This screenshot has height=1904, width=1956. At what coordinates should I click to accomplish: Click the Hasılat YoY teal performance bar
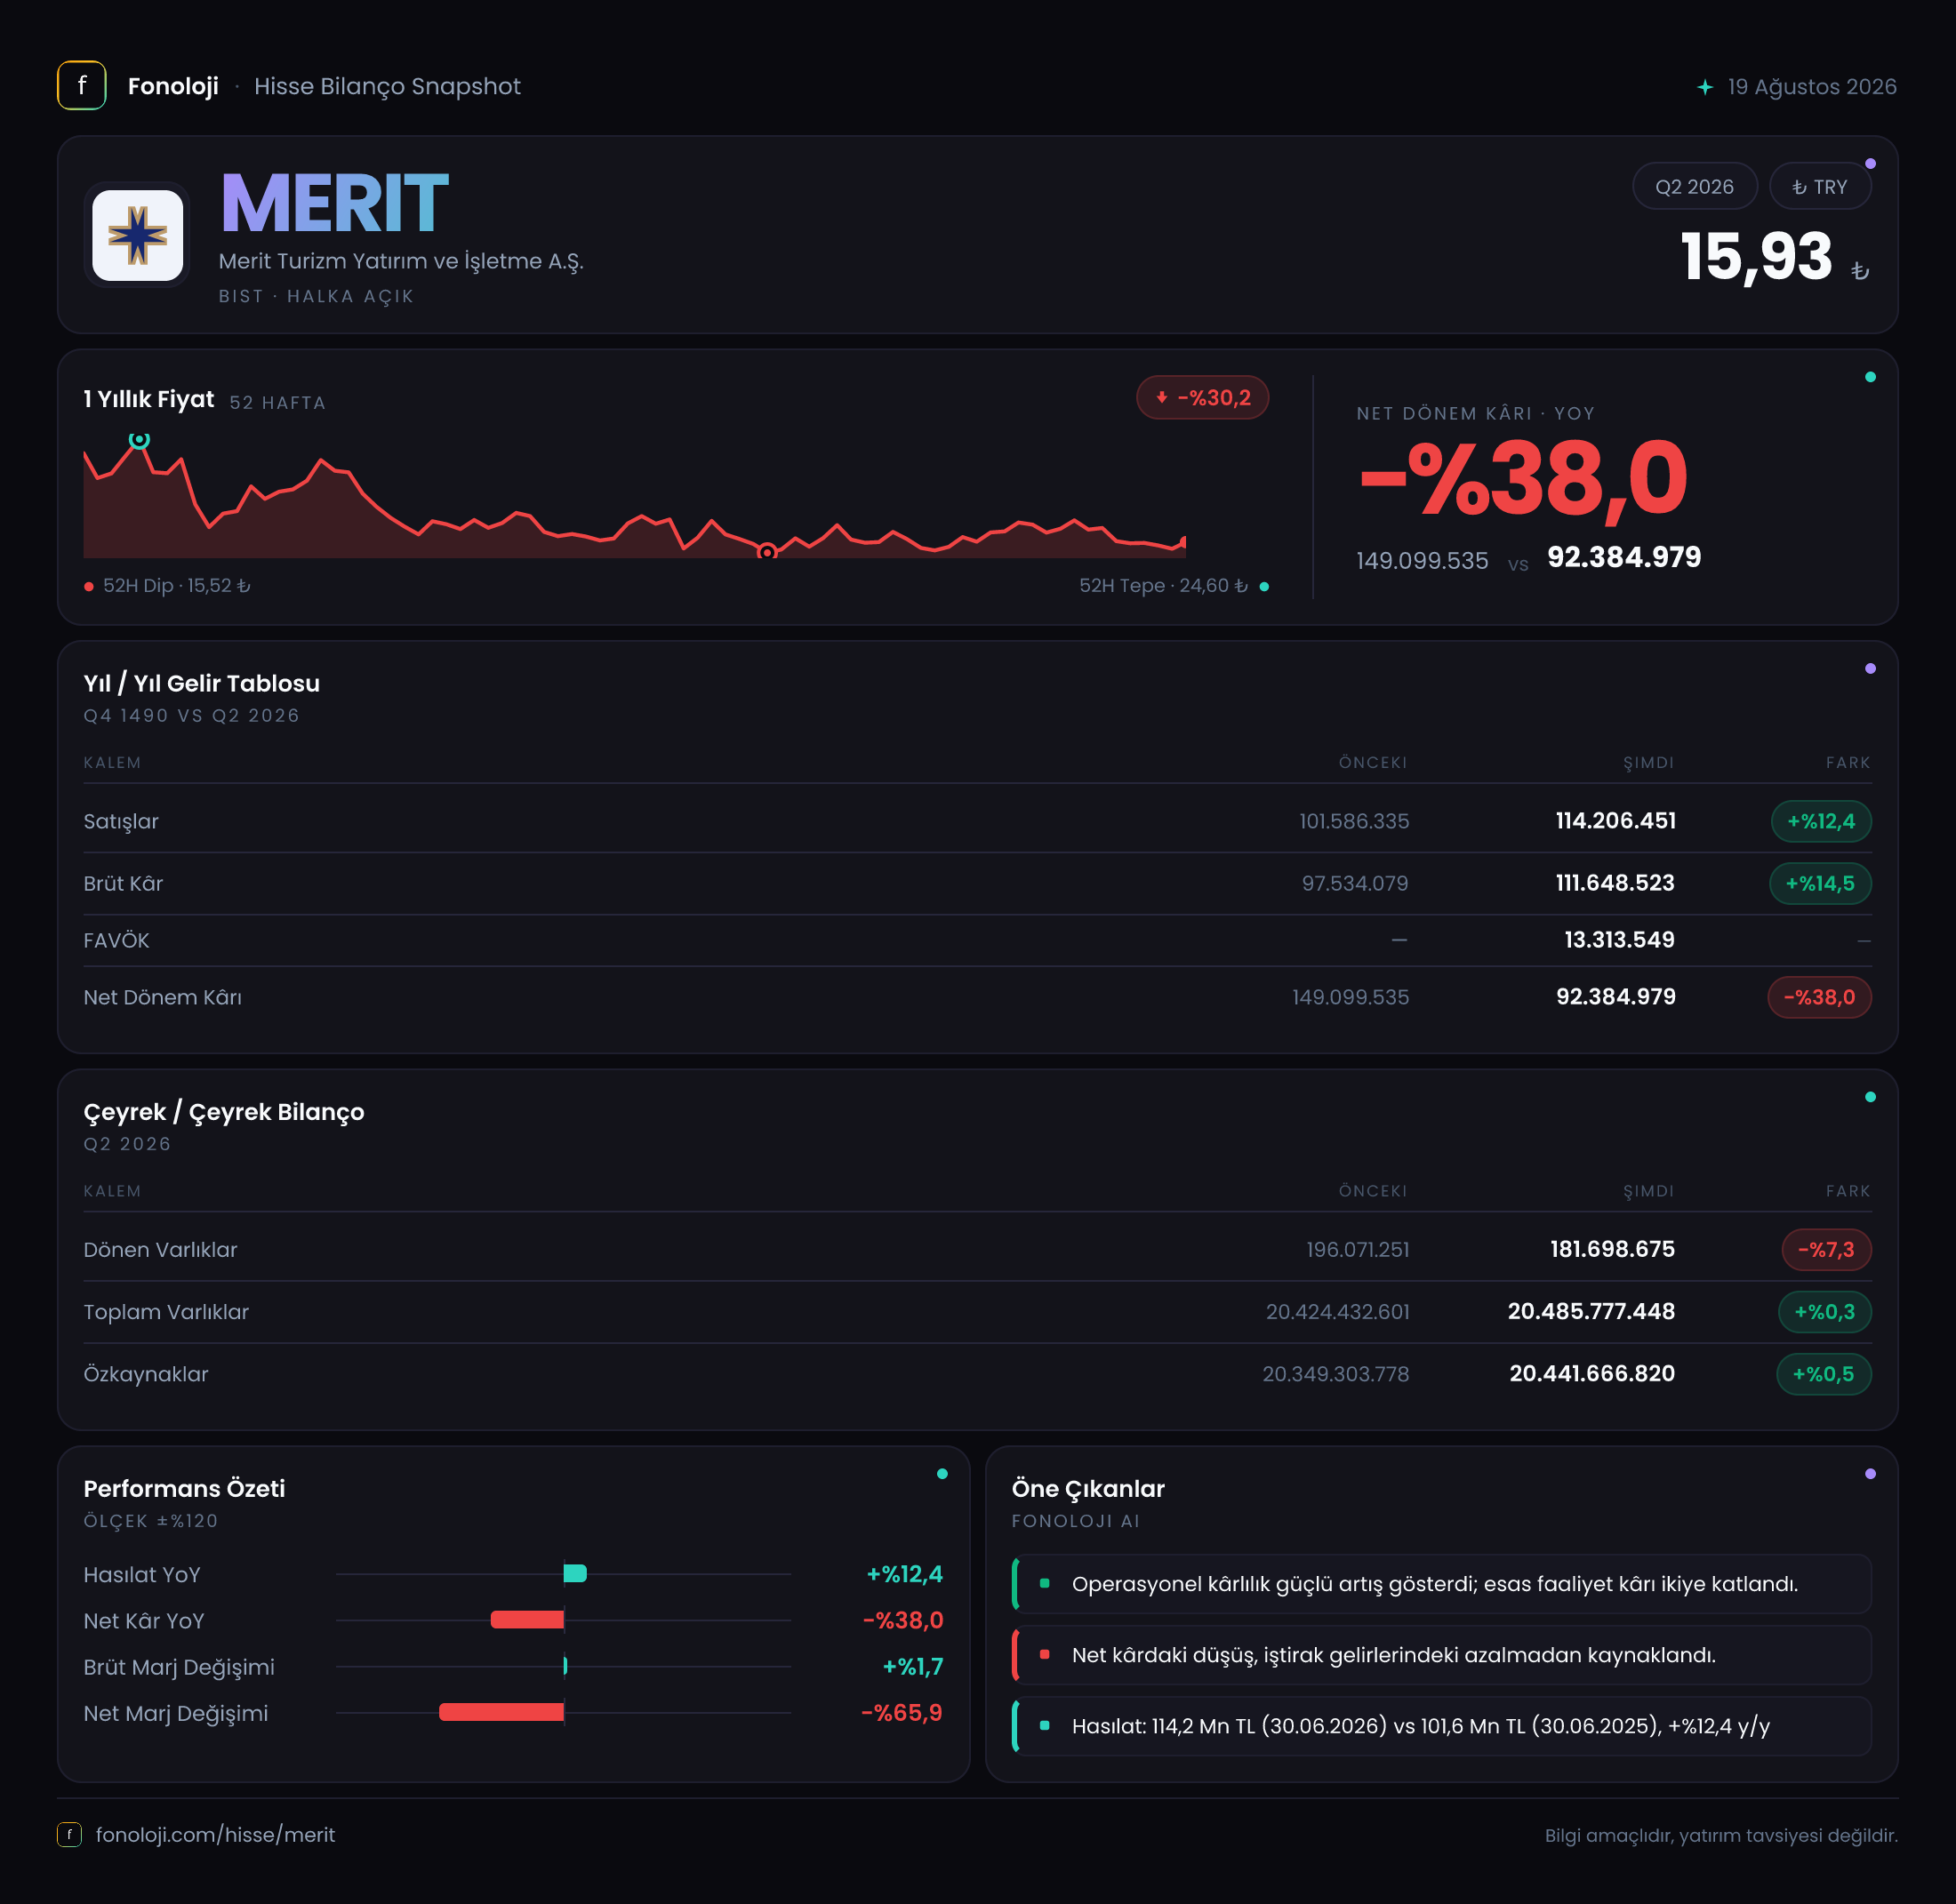point(575,1573)
